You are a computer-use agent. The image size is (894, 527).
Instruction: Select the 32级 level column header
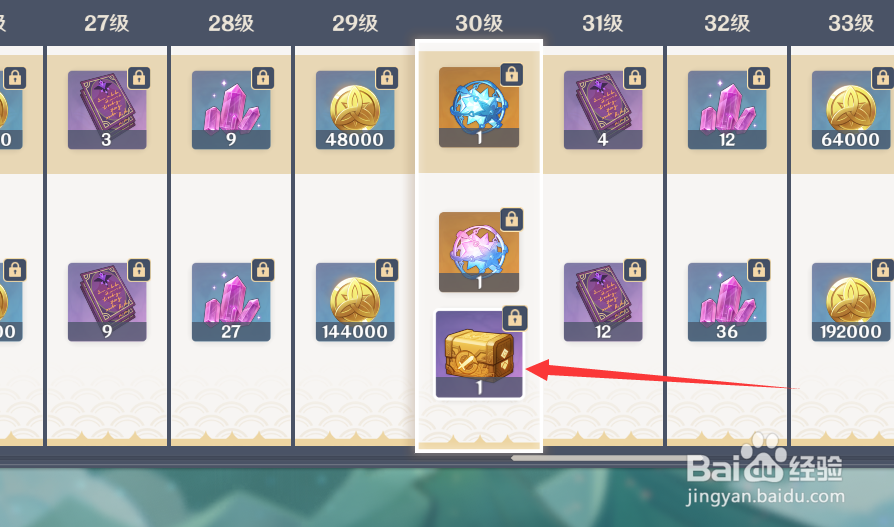tap(727, 23)
